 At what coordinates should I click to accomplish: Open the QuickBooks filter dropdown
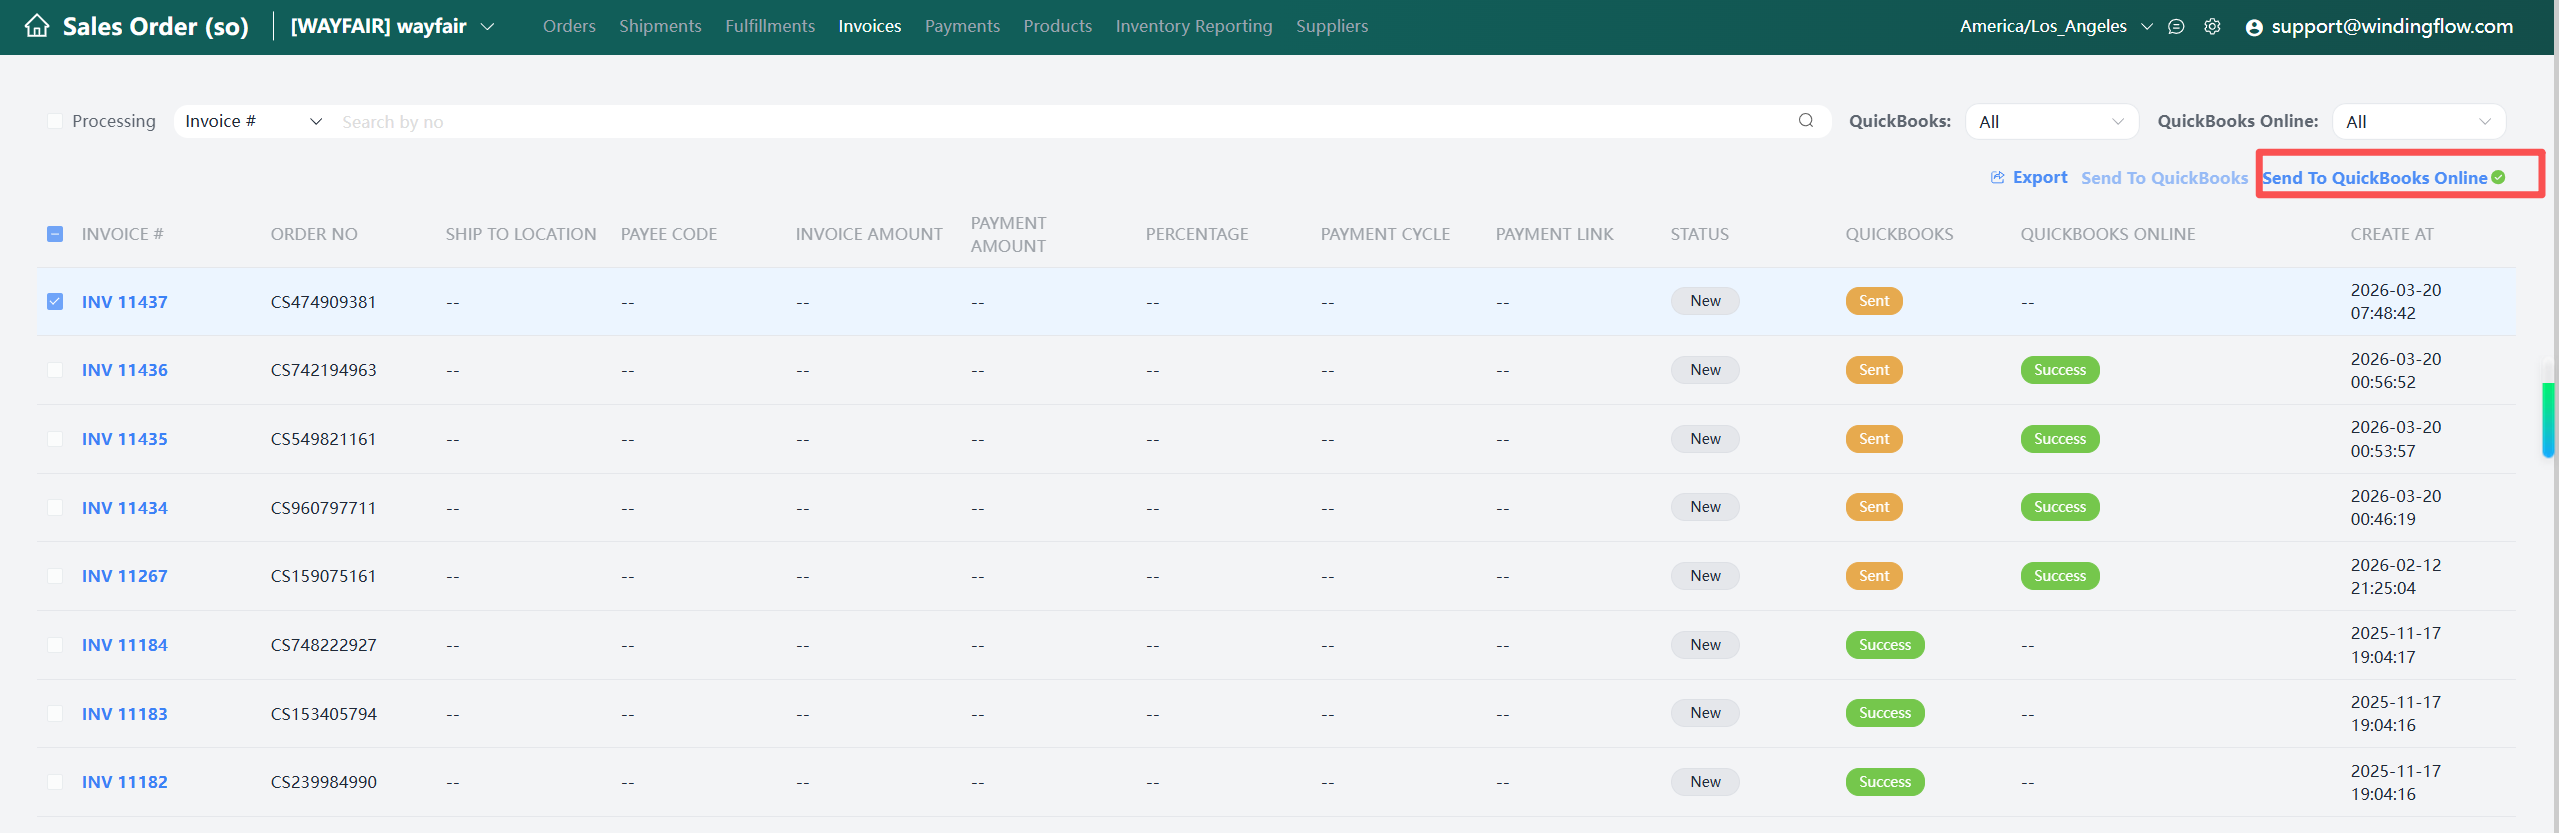point(2051,121)
